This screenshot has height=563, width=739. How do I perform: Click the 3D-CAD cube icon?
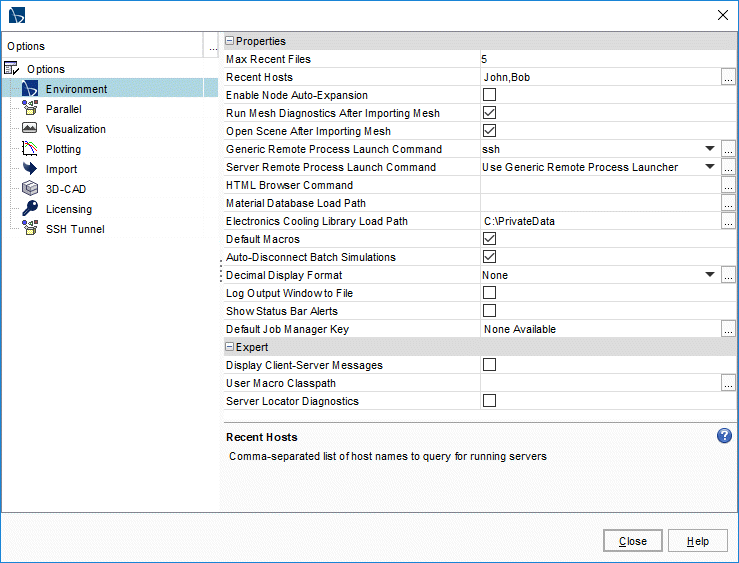(x=29, y=189)
